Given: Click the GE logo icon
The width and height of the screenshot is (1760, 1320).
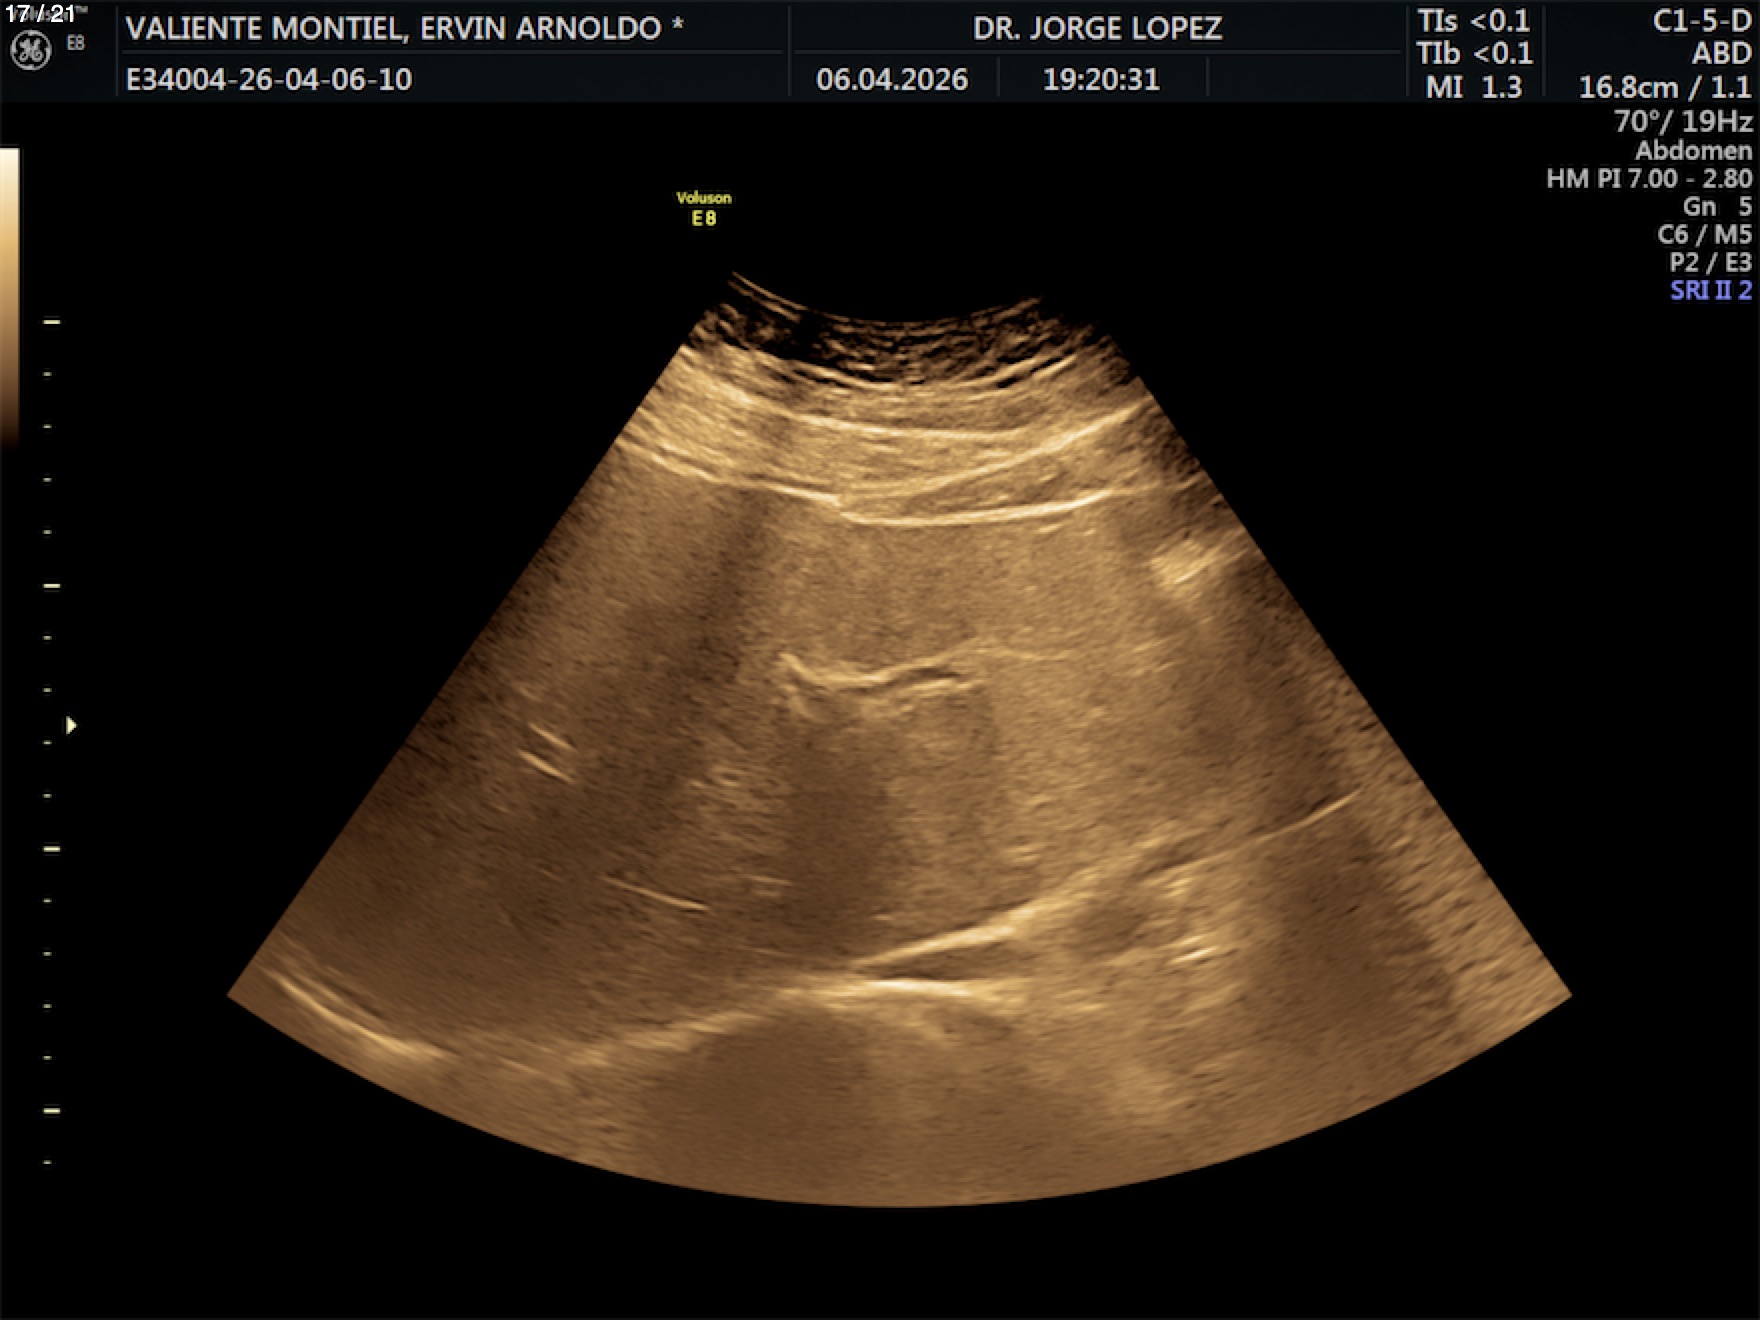Looking at the screenshot, I should 30,51.
